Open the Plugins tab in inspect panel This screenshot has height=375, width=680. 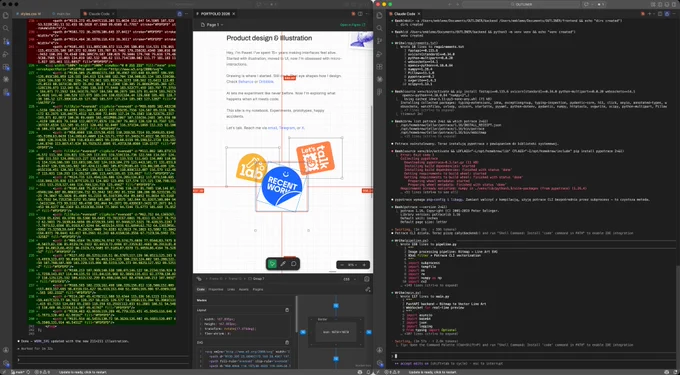pyautogui.click(x=258, y=289)
